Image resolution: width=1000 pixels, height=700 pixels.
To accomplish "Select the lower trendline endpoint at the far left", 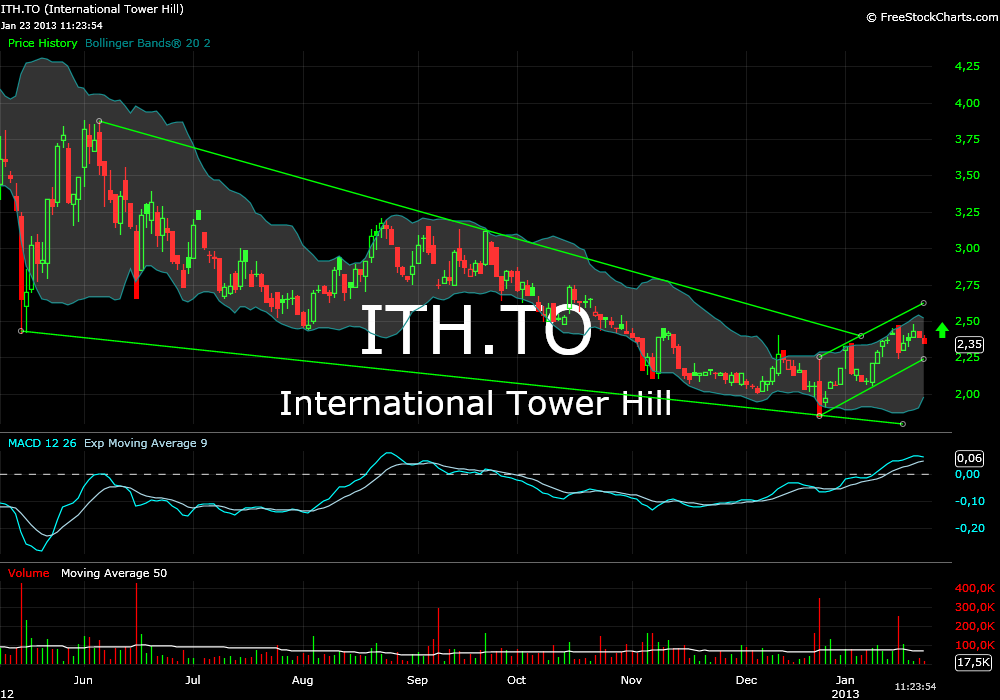I will click(22, 331).
